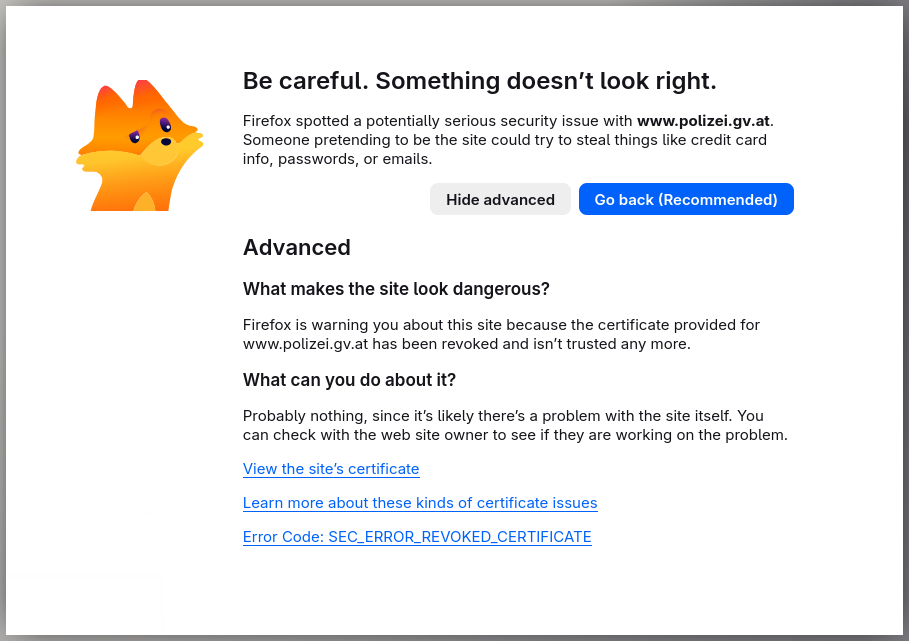Click 'What makes the site look dangerous?' heading

click(396, 289)
